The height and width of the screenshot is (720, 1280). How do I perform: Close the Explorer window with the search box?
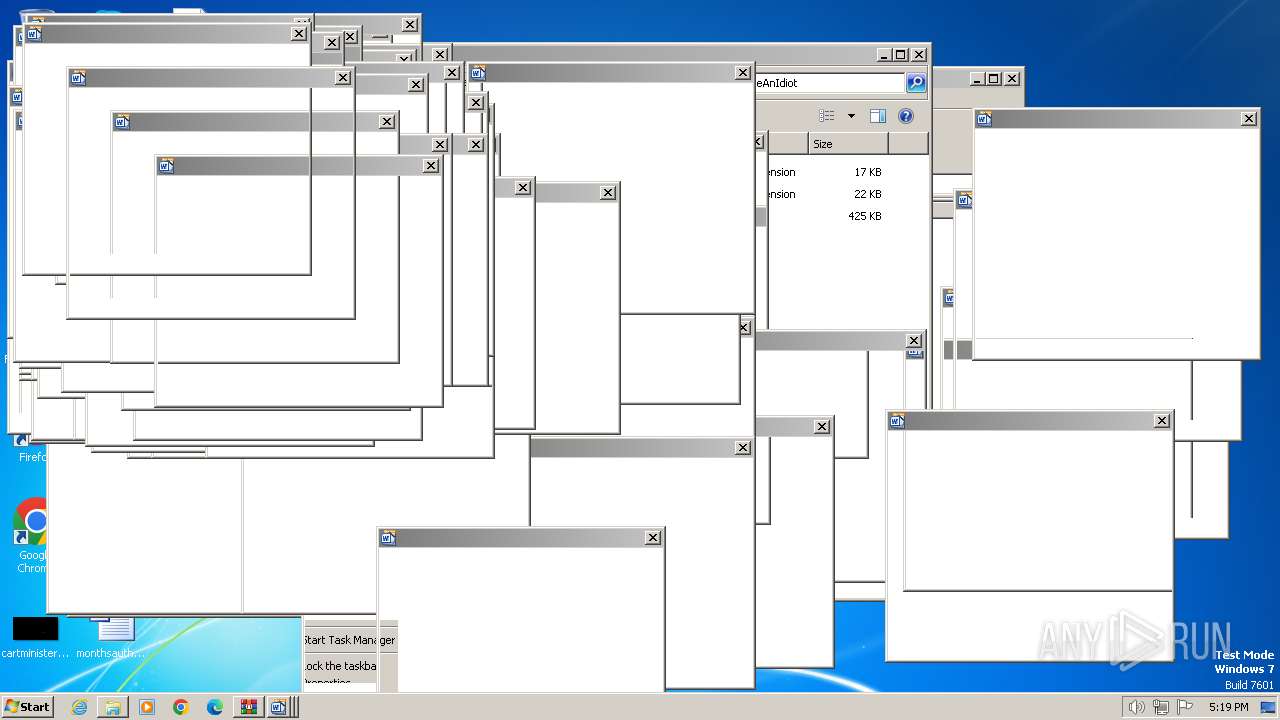(x=918, y=55)
